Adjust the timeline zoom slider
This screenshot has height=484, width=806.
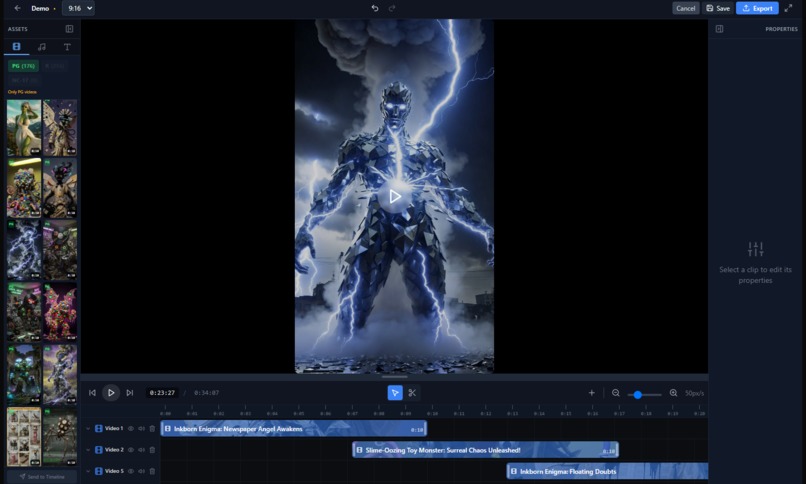tap(645, 394)
